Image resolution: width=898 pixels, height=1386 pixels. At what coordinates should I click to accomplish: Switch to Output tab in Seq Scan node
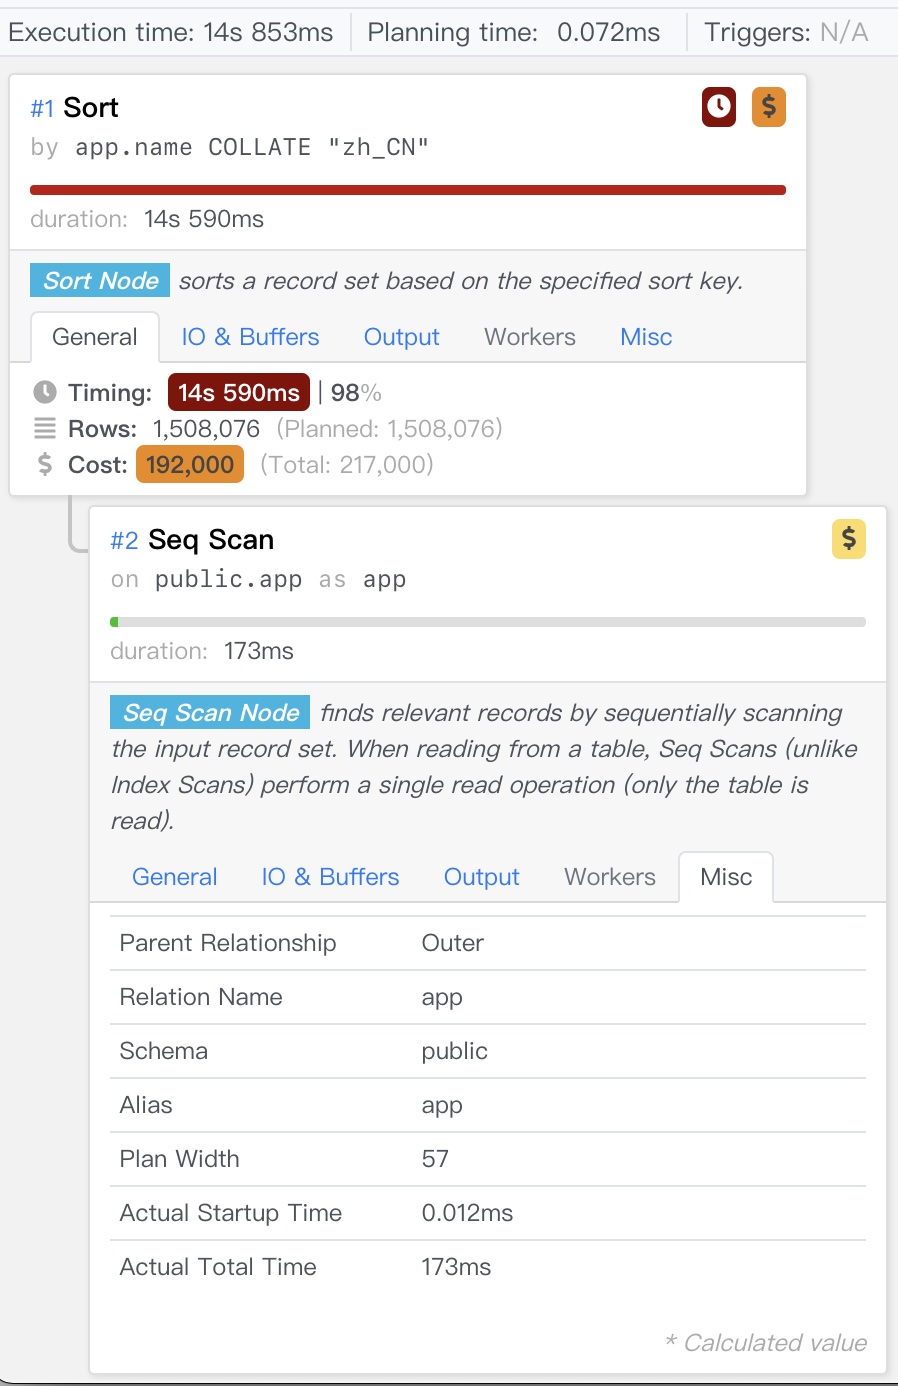click(x=481, y=877)
